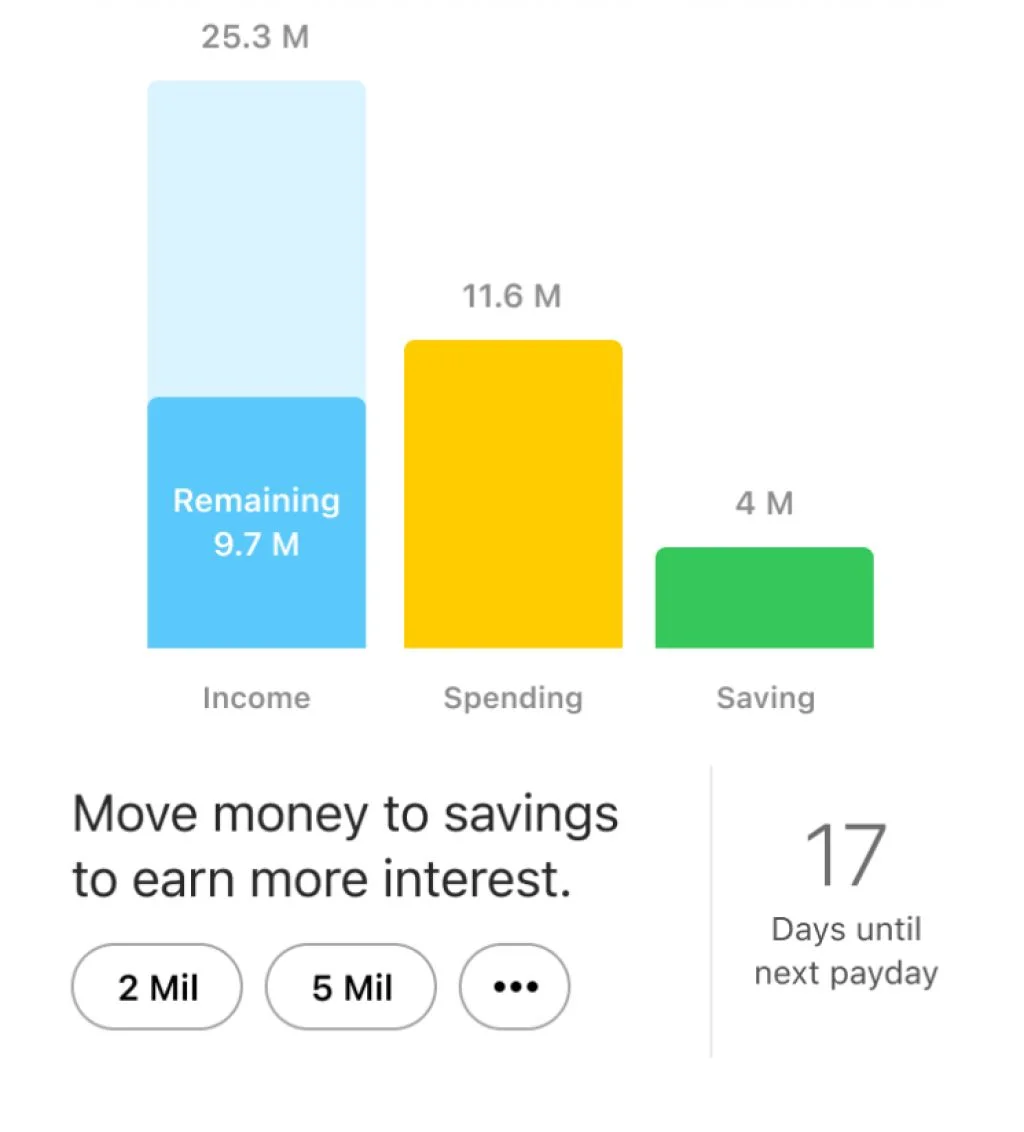
Task: Click the Spending axis label
Action: click(513, 698)
